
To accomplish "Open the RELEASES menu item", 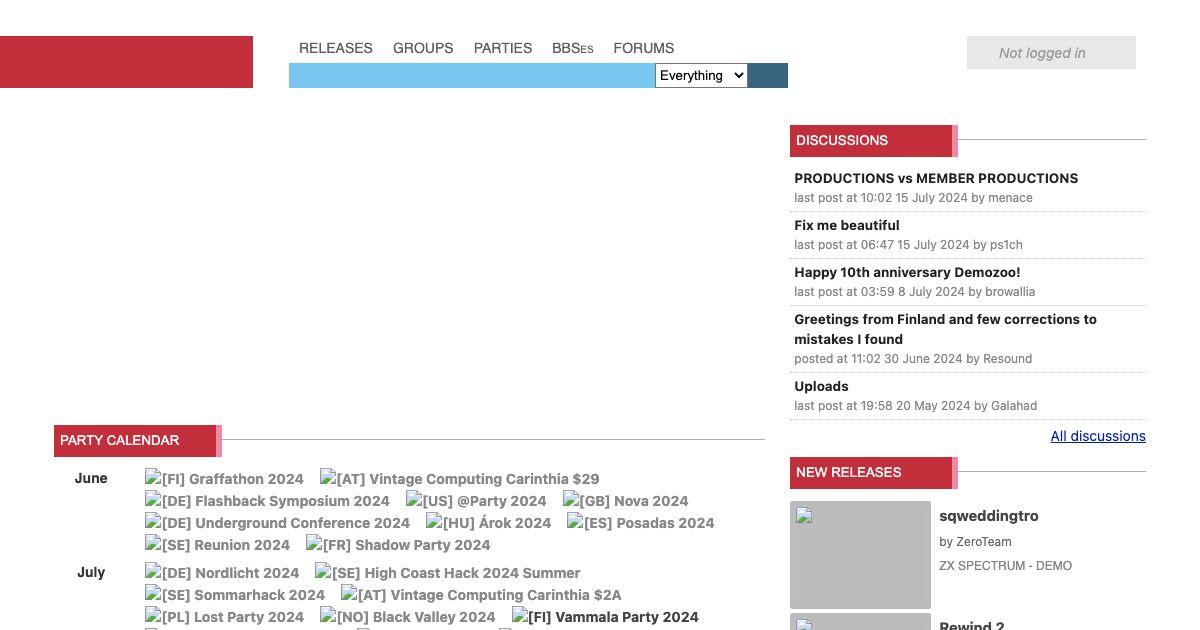I will point(336,48).
